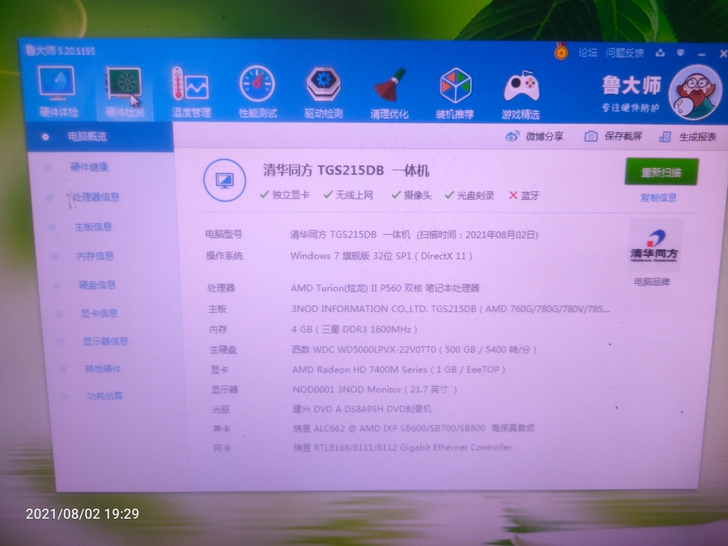Select 硬件健康 sidebar item
Viewport: 728px width, 546px height.
point(89,167)
